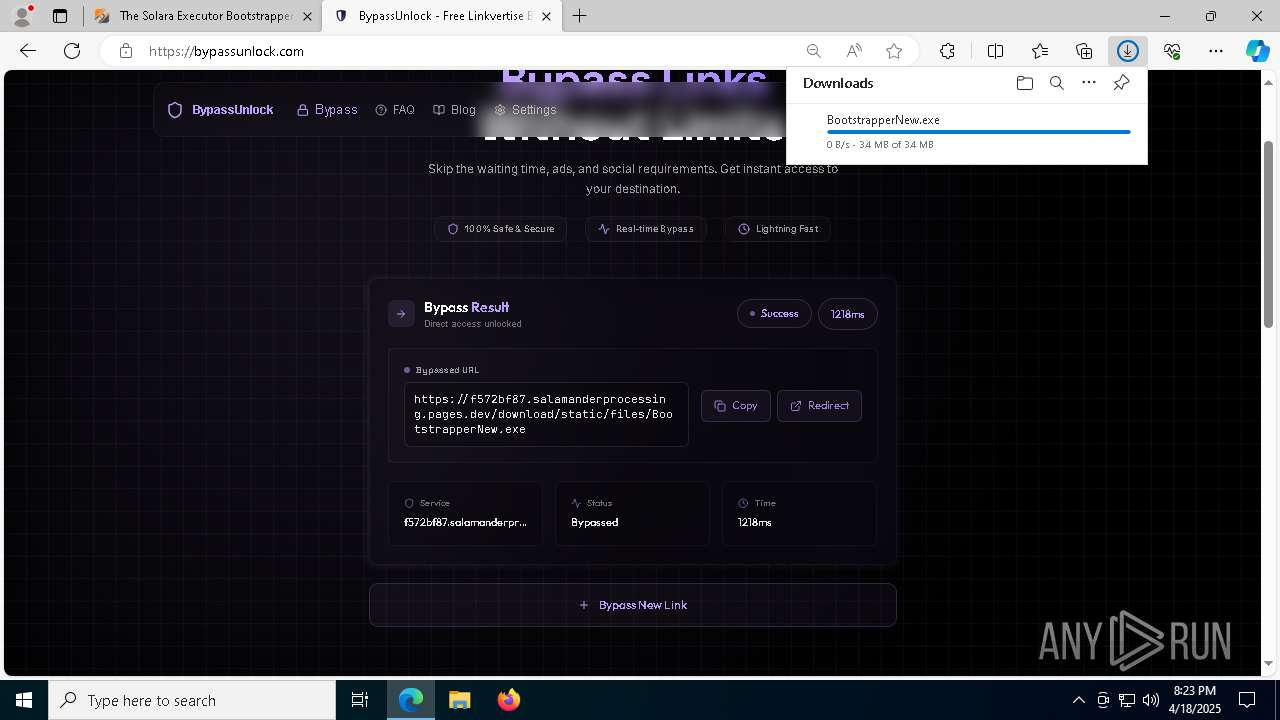Open a new browser tab
The image size is (1280, 720).
click(580, 16)
